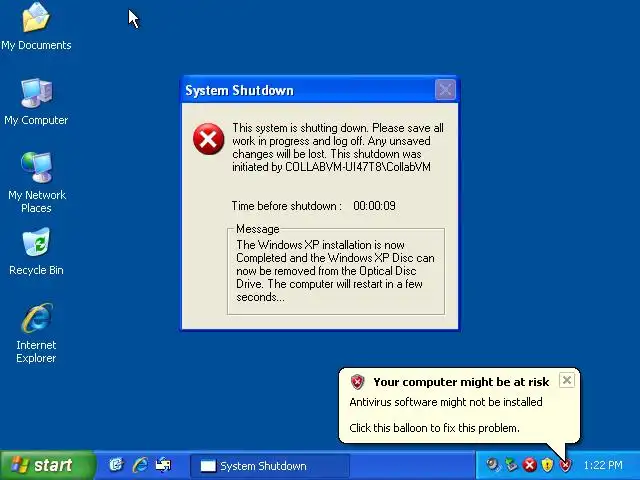
Task: Select the My Network Places icon
Action: click(x=36, y=182)
